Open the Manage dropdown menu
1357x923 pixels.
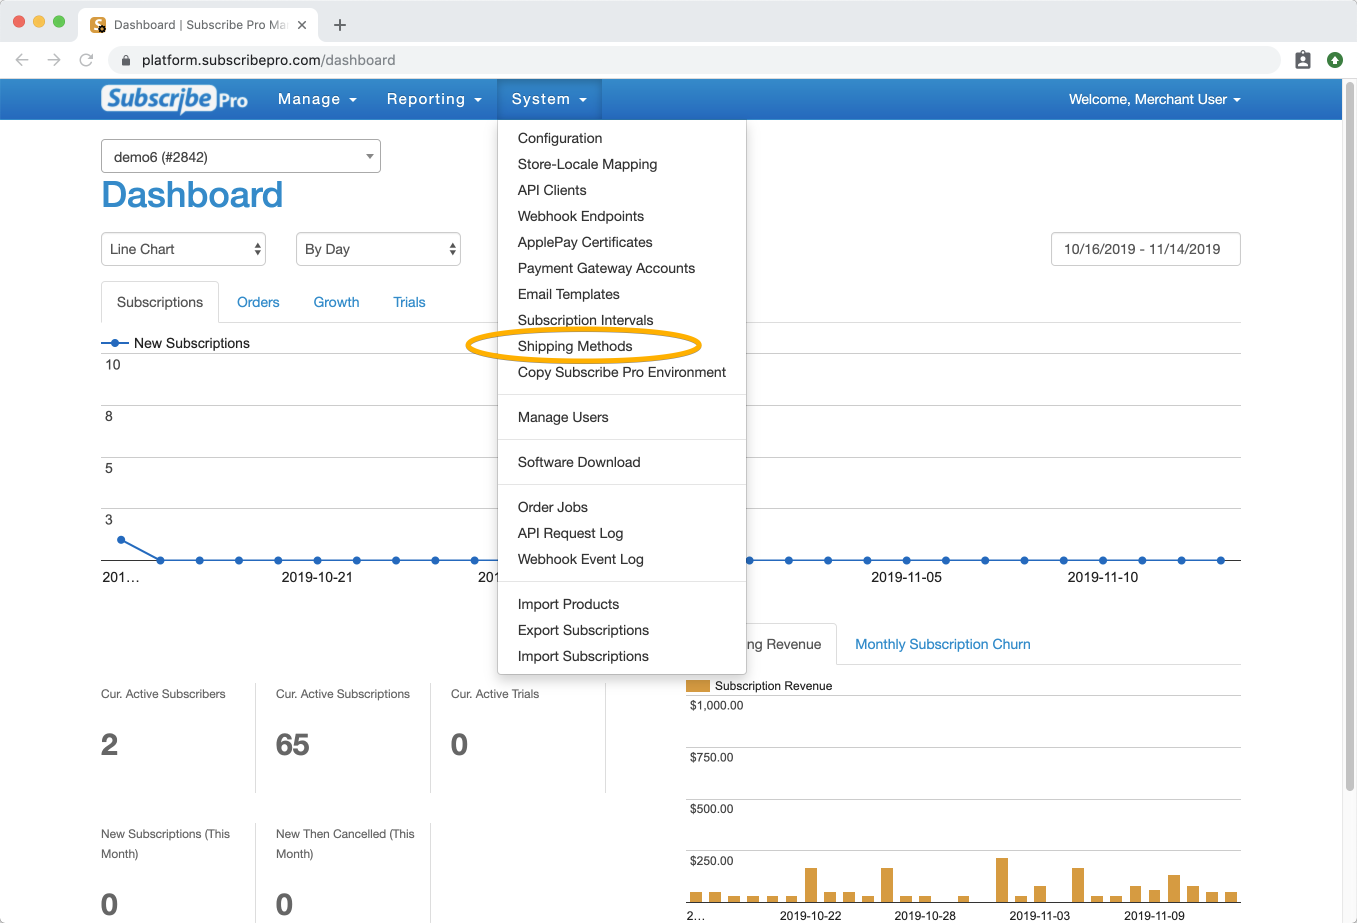pyautogui.click(x=317, y=99)
